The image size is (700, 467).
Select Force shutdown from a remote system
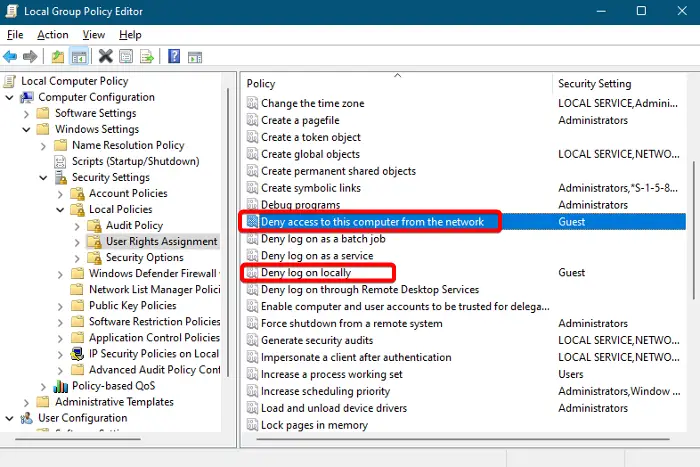(x=351, y=323)
